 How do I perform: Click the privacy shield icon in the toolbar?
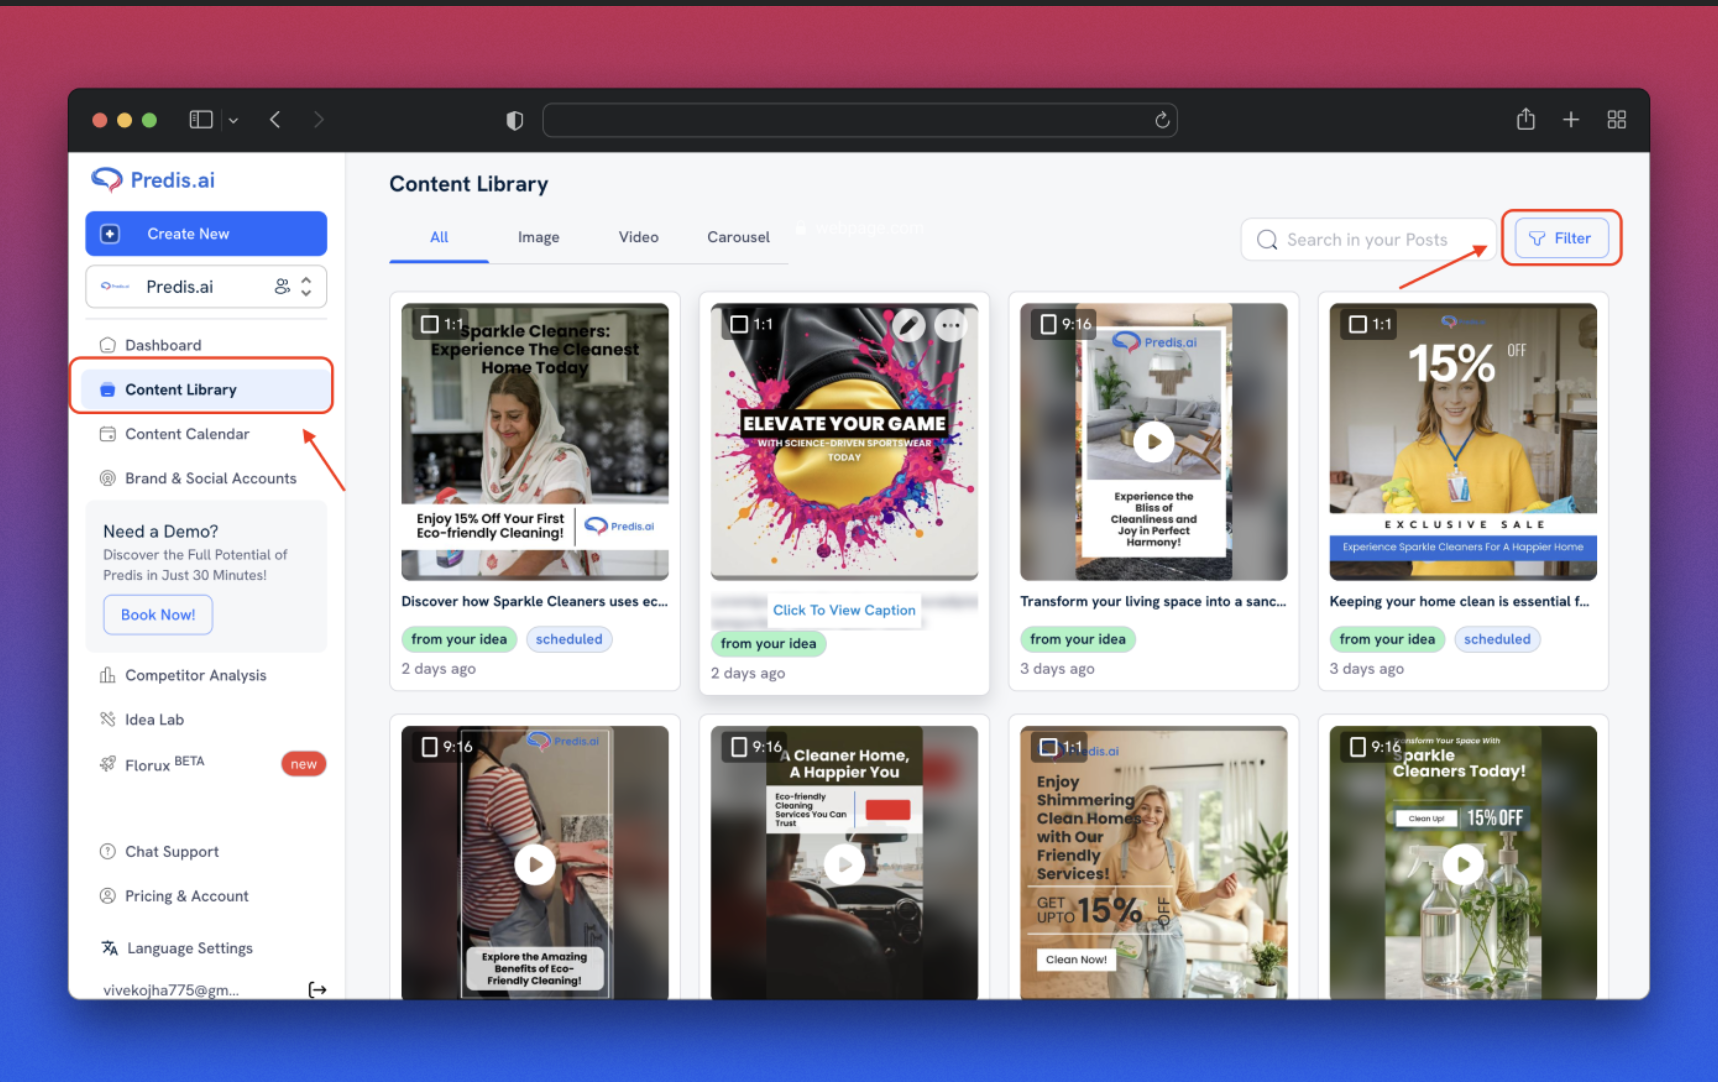(514, 120)
